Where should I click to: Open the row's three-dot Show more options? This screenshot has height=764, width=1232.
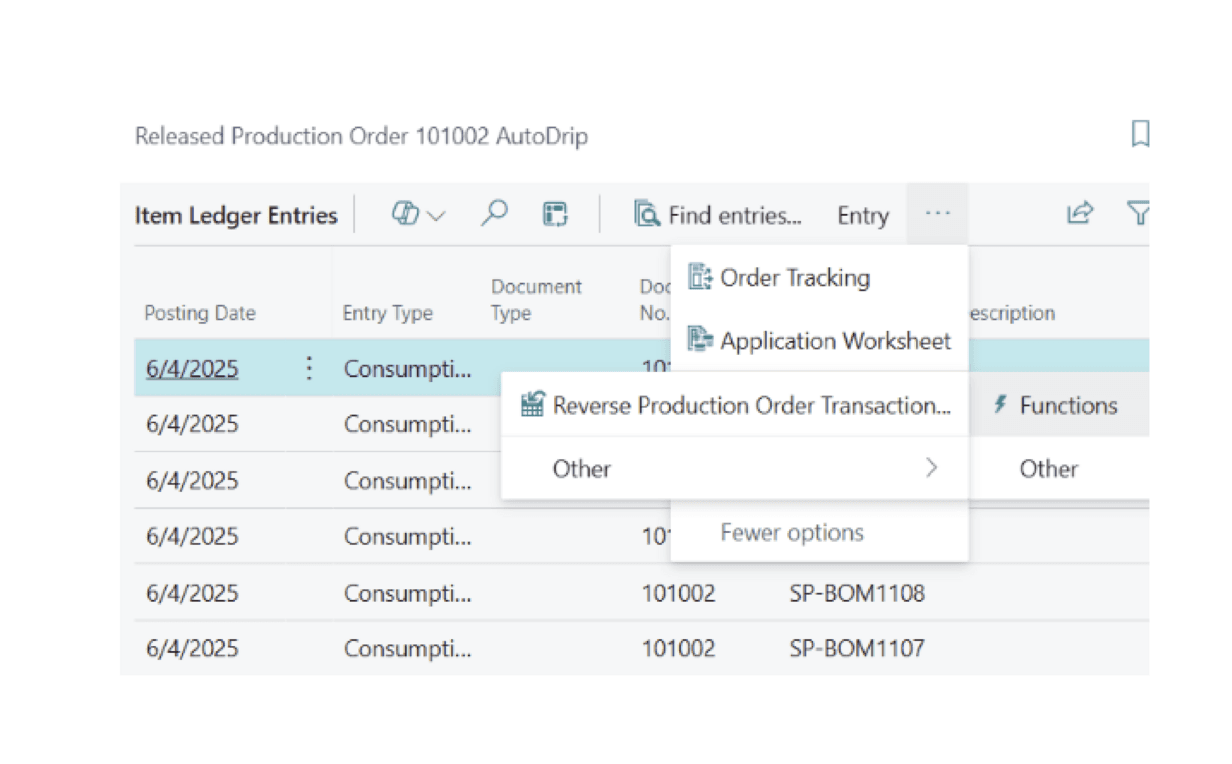click(309, 369)
